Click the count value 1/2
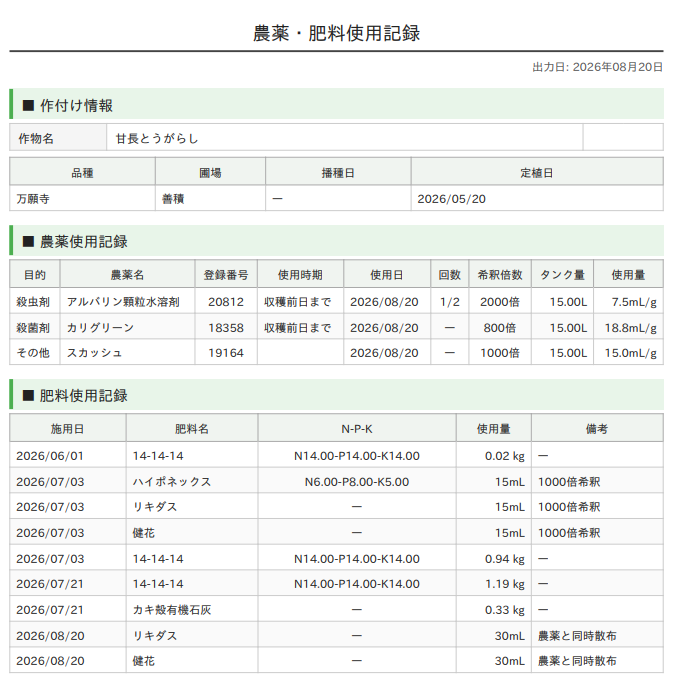The height and width of the screenshot is (683, 674). 450,302
